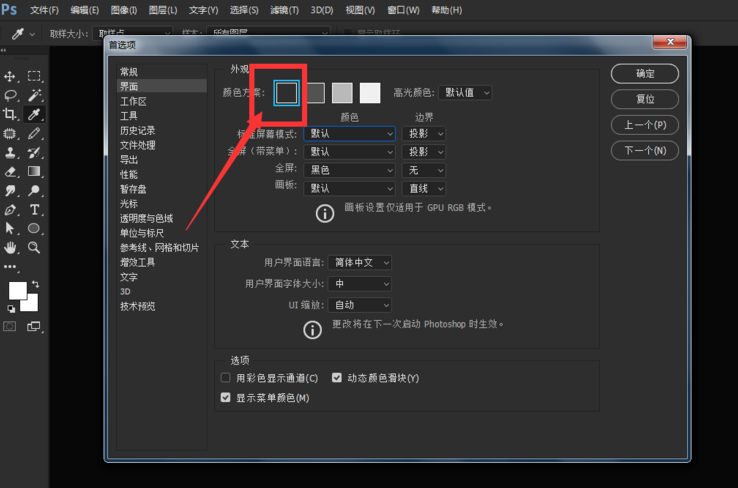Open the 窗口(W) menu

403,10
